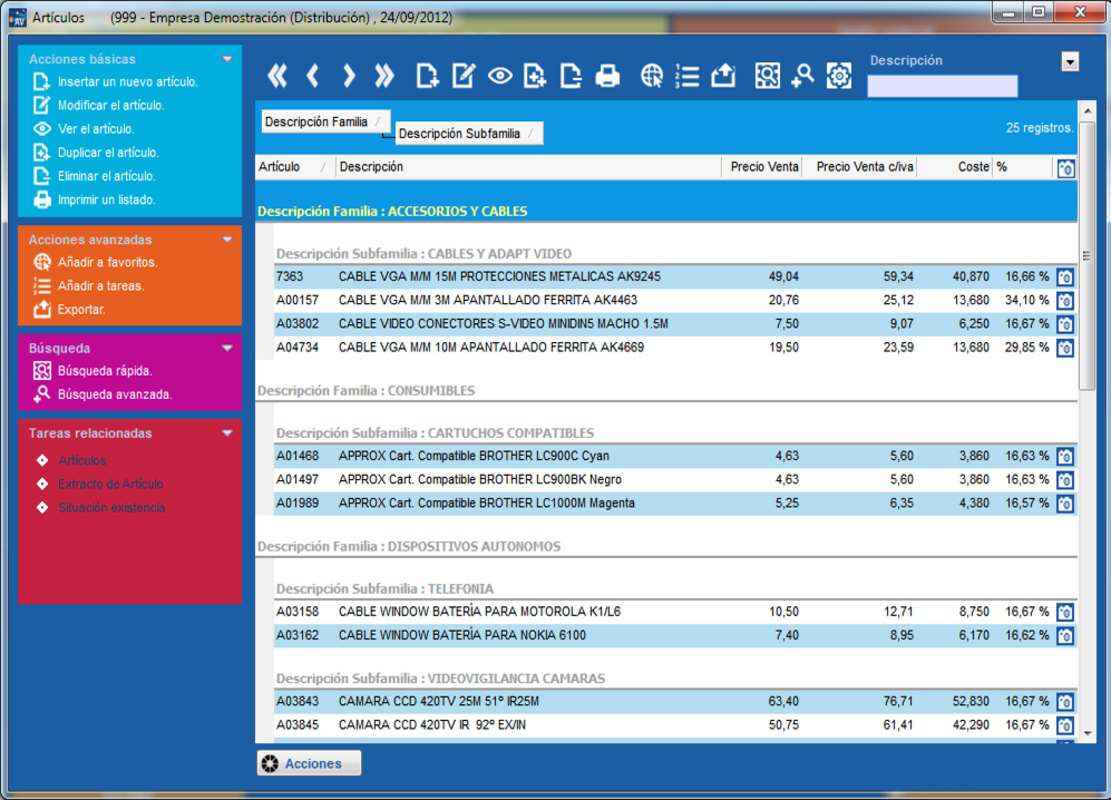The height and width of the screenshot is (800, 1111).
Task: Click image icon for article A03802
Action: [1065, 324]
